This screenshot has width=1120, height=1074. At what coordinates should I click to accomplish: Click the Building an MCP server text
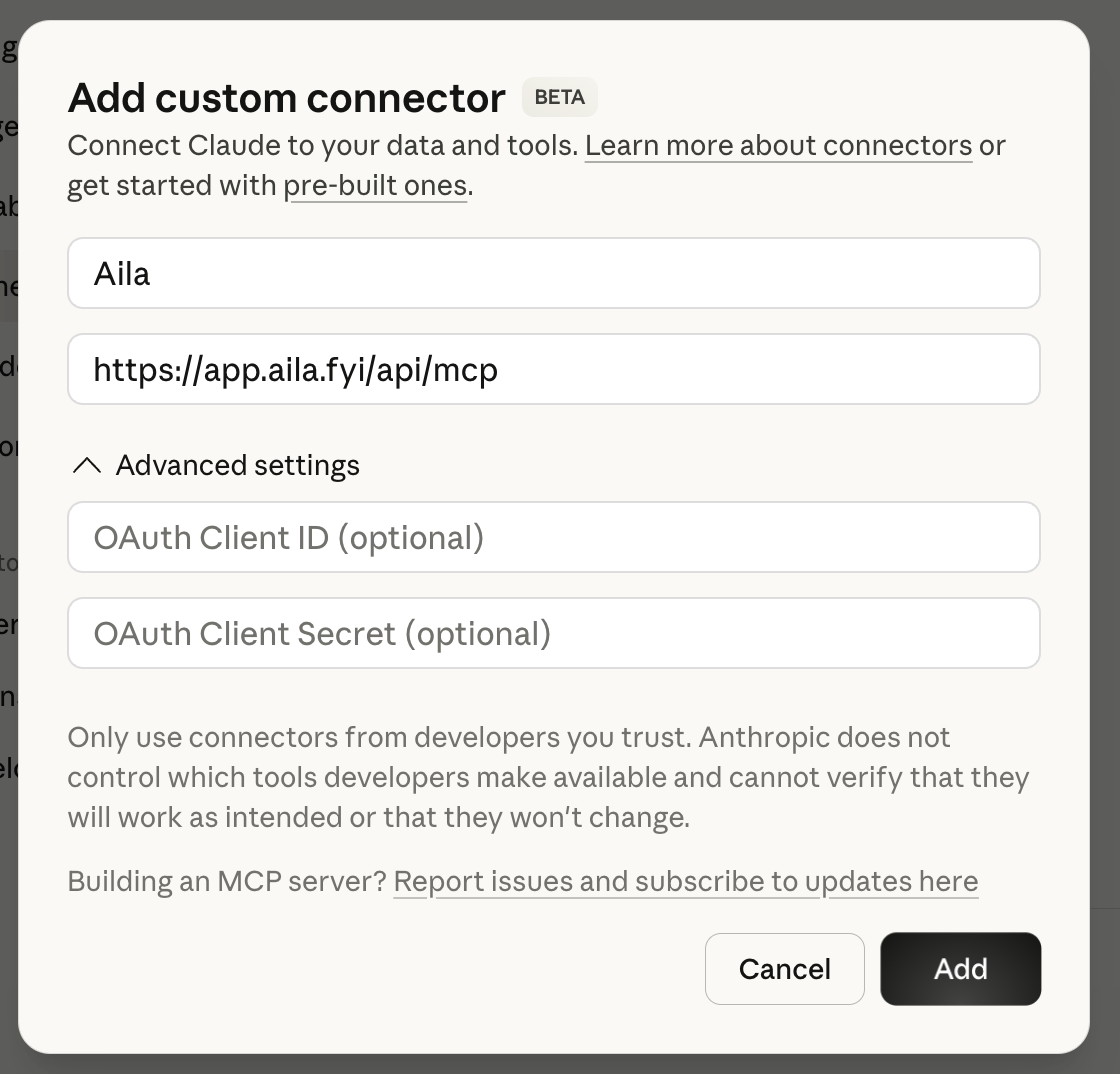click(x=228, y=881)
